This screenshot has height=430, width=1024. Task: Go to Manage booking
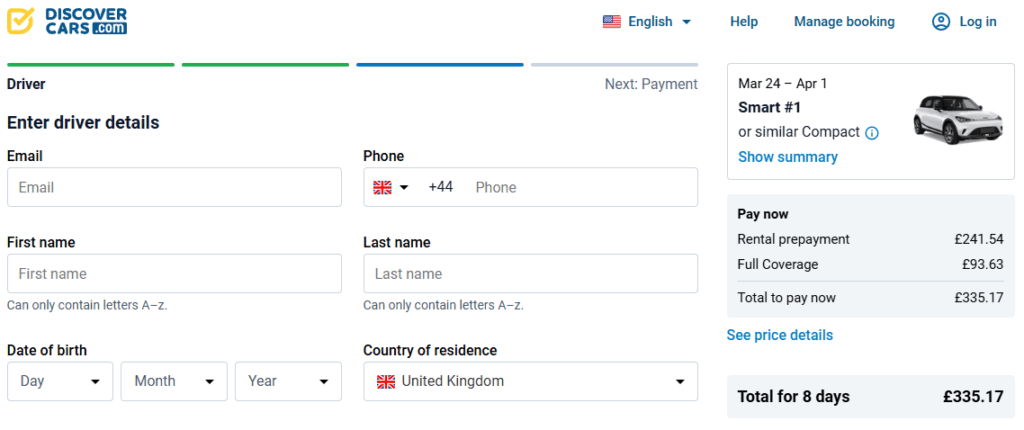tap(844, 22)
